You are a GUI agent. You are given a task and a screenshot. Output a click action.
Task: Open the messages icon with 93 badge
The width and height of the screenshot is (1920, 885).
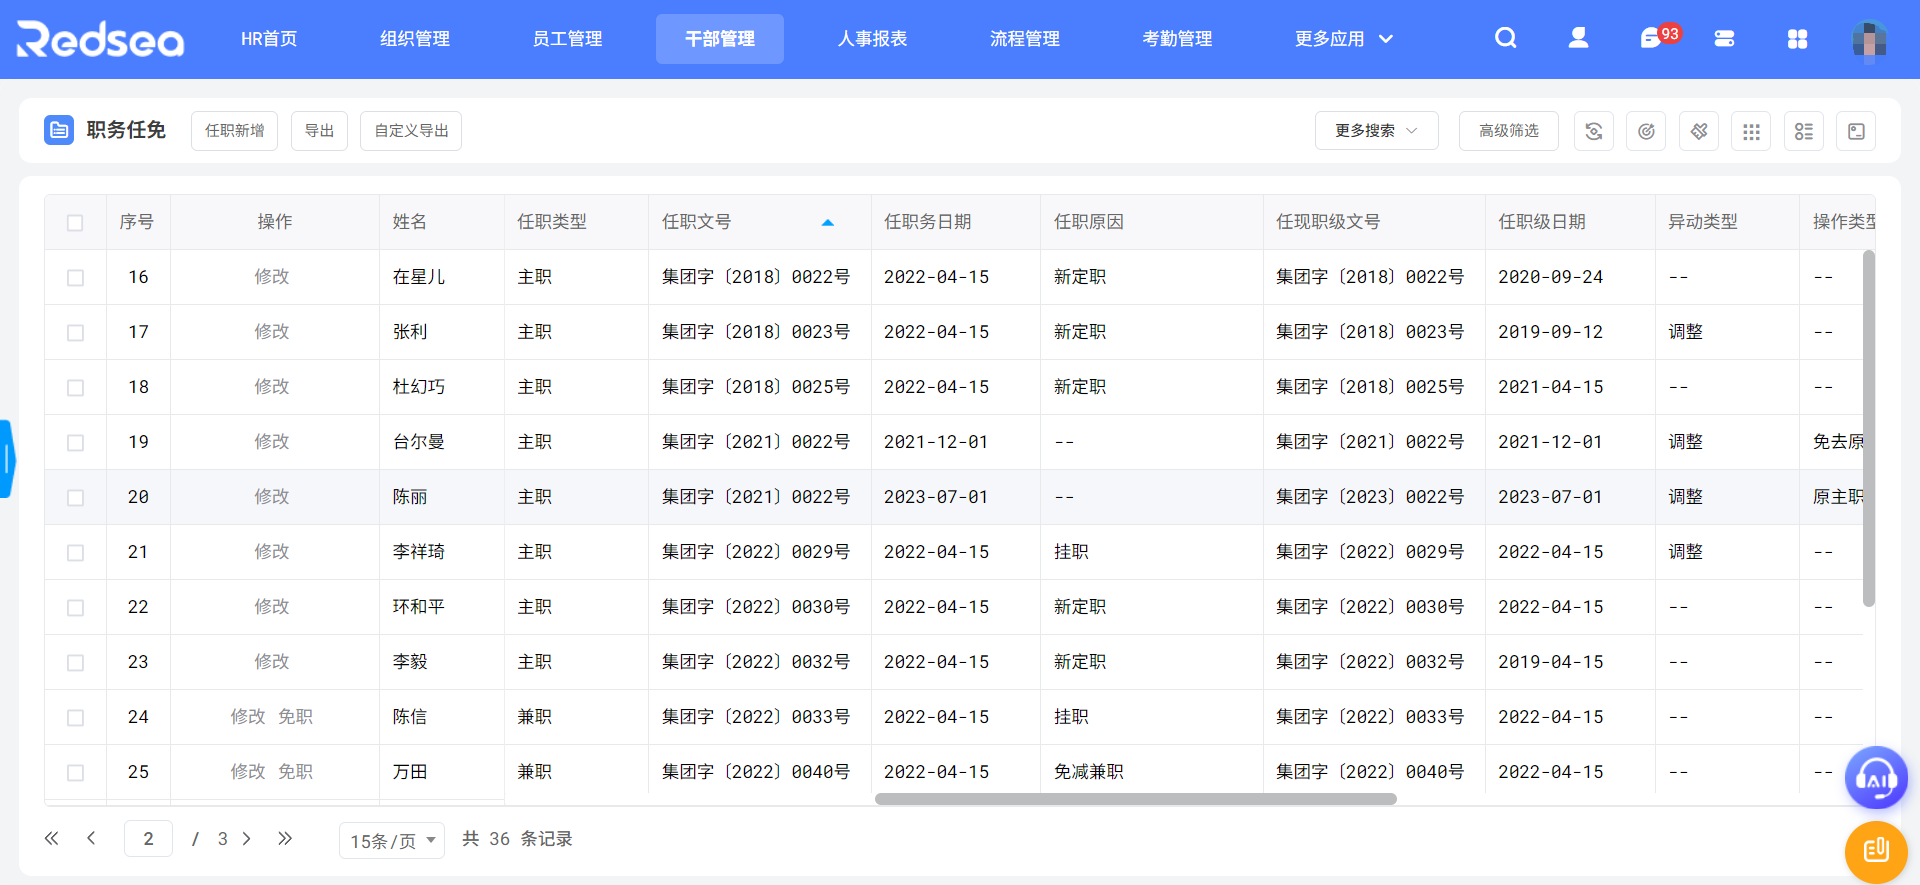[1651, 39]
